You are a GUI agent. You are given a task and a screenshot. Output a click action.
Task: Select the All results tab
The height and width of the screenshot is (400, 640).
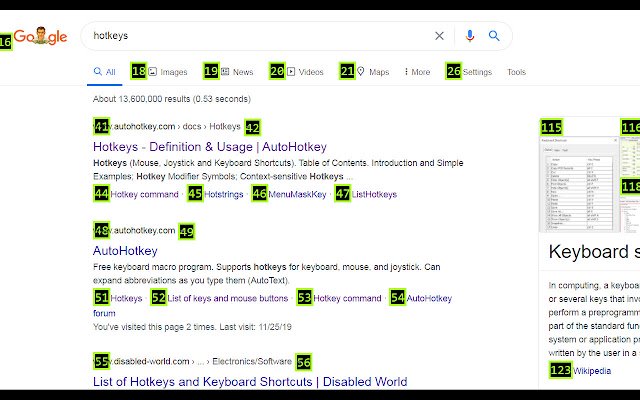(104, 72)
